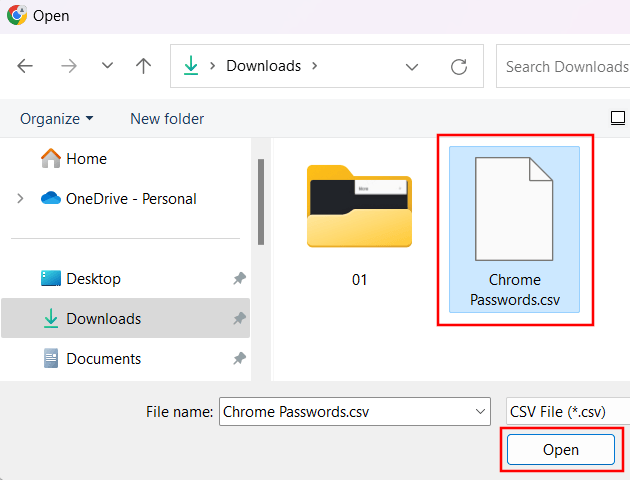Select Desktop in the navigation pane

click(93, 279)
